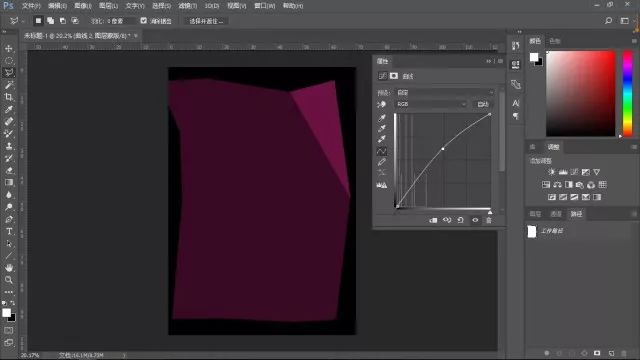Open the RGB channel dropdown
Image resolution: width=640 pixels, height=360 pixels.
[x=431, y=104]
